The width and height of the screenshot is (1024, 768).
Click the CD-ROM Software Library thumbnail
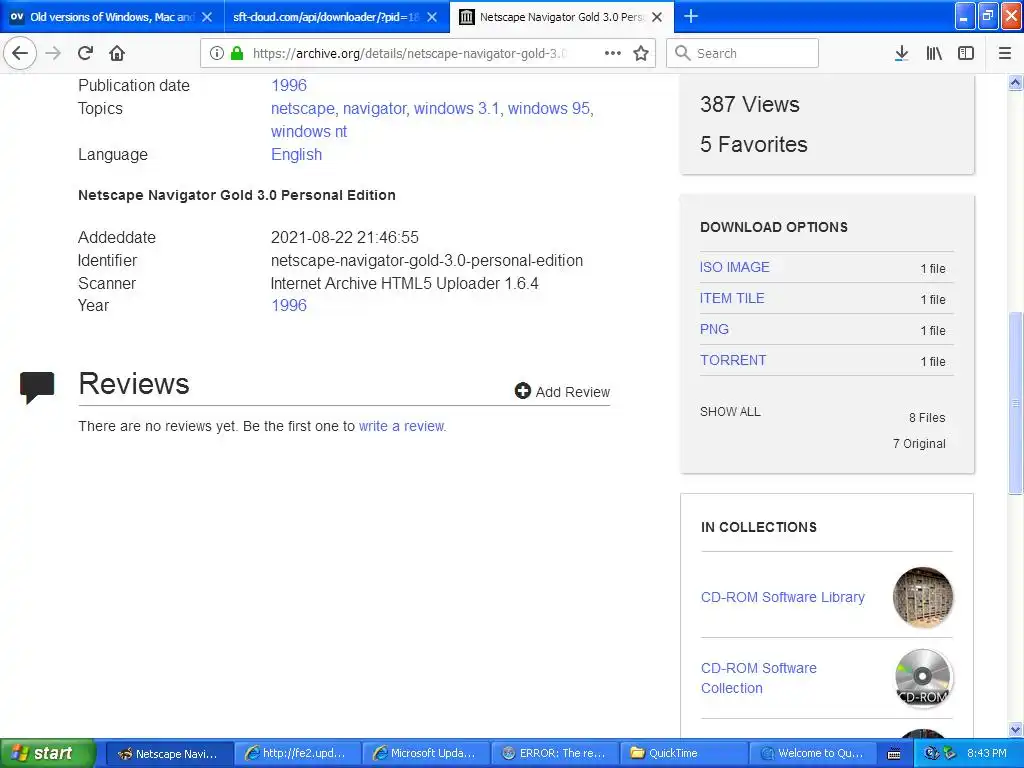pyautogui.click(x=923, y=597)
